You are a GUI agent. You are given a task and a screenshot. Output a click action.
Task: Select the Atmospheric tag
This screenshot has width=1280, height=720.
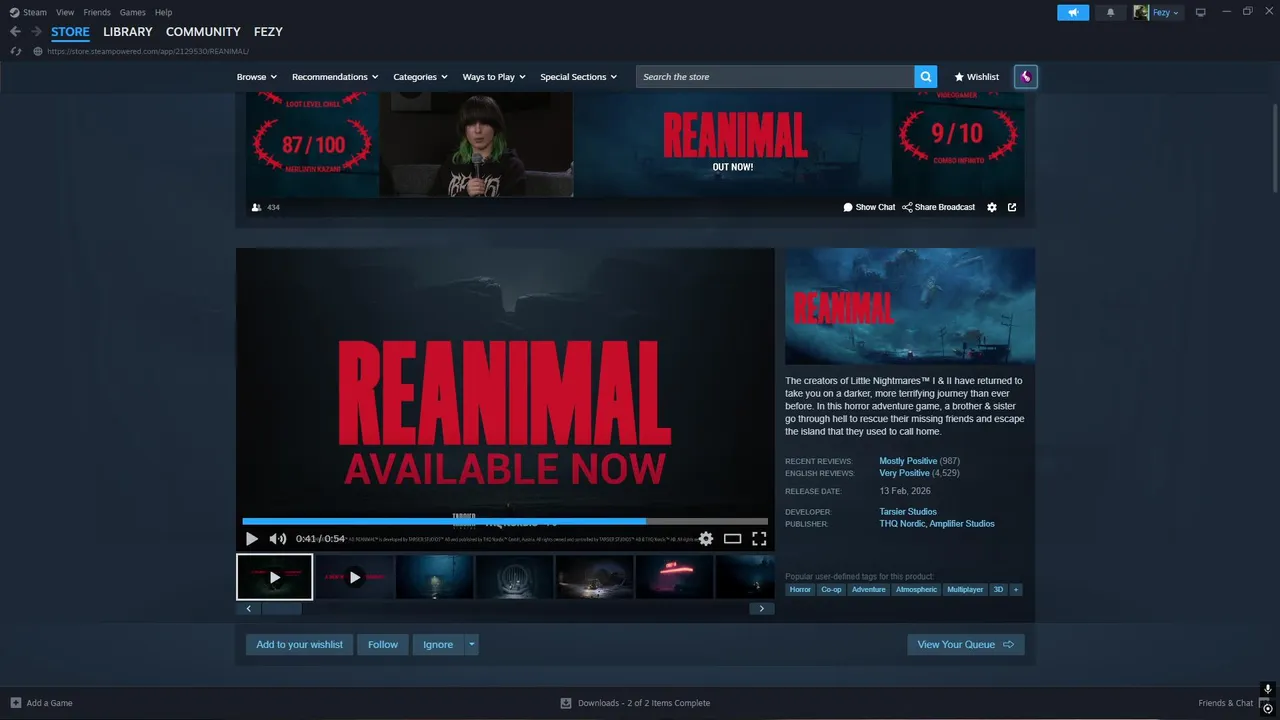pos(916,590)
